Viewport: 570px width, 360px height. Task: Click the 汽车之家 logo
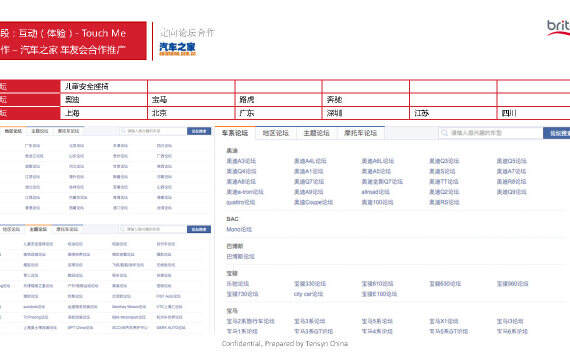tap(177, 49)
